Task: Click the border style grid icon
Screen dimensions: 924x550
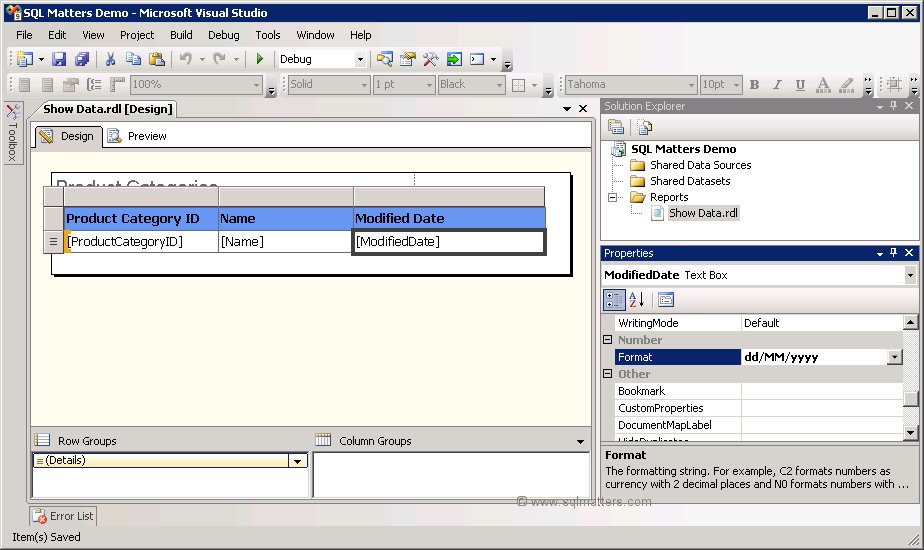Action: [519, 85]
